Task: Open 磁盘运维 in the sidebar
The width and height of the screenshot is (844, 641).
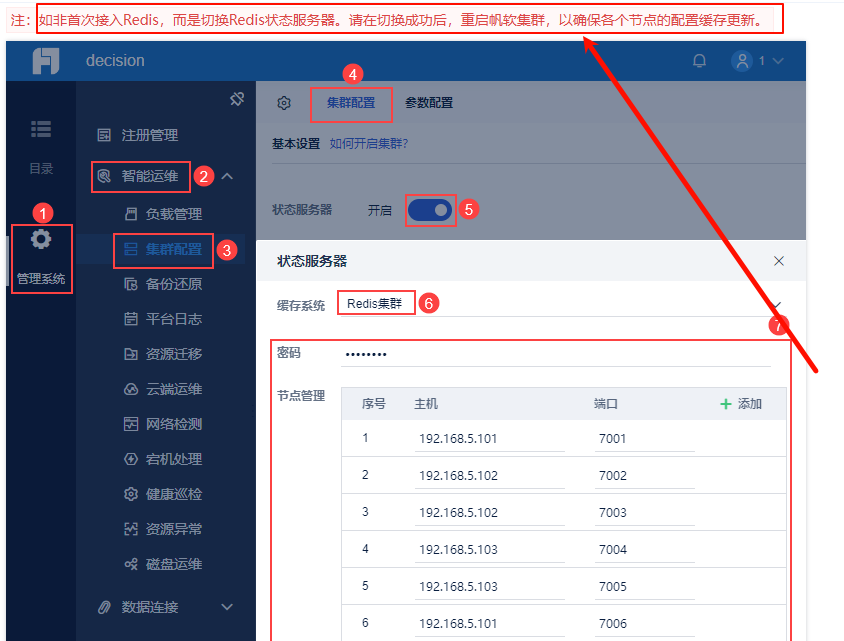Action: pyautogui.click(x=174, y=564)
